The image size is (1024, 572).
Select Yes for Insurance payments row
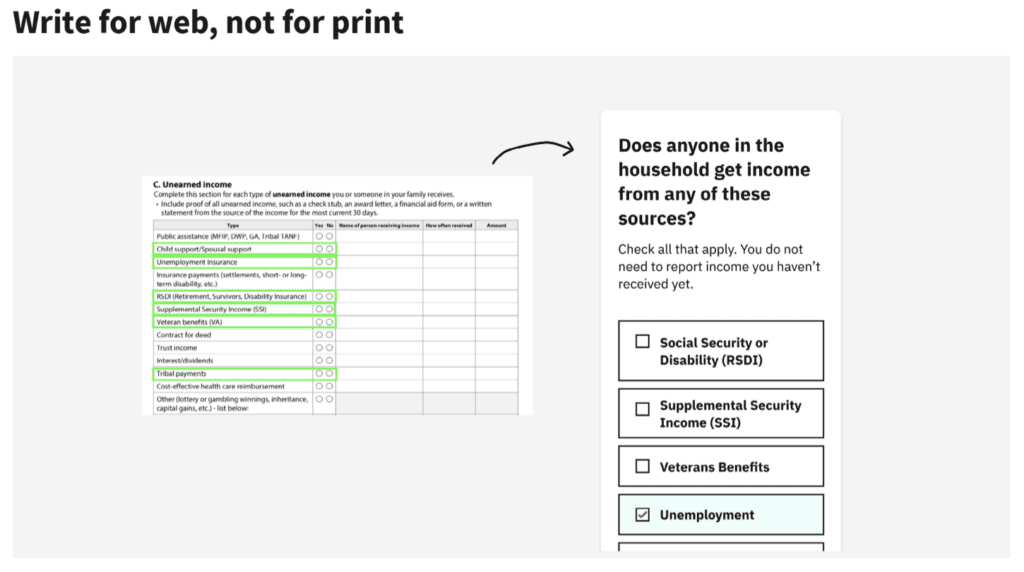click(x=319, y=275)
